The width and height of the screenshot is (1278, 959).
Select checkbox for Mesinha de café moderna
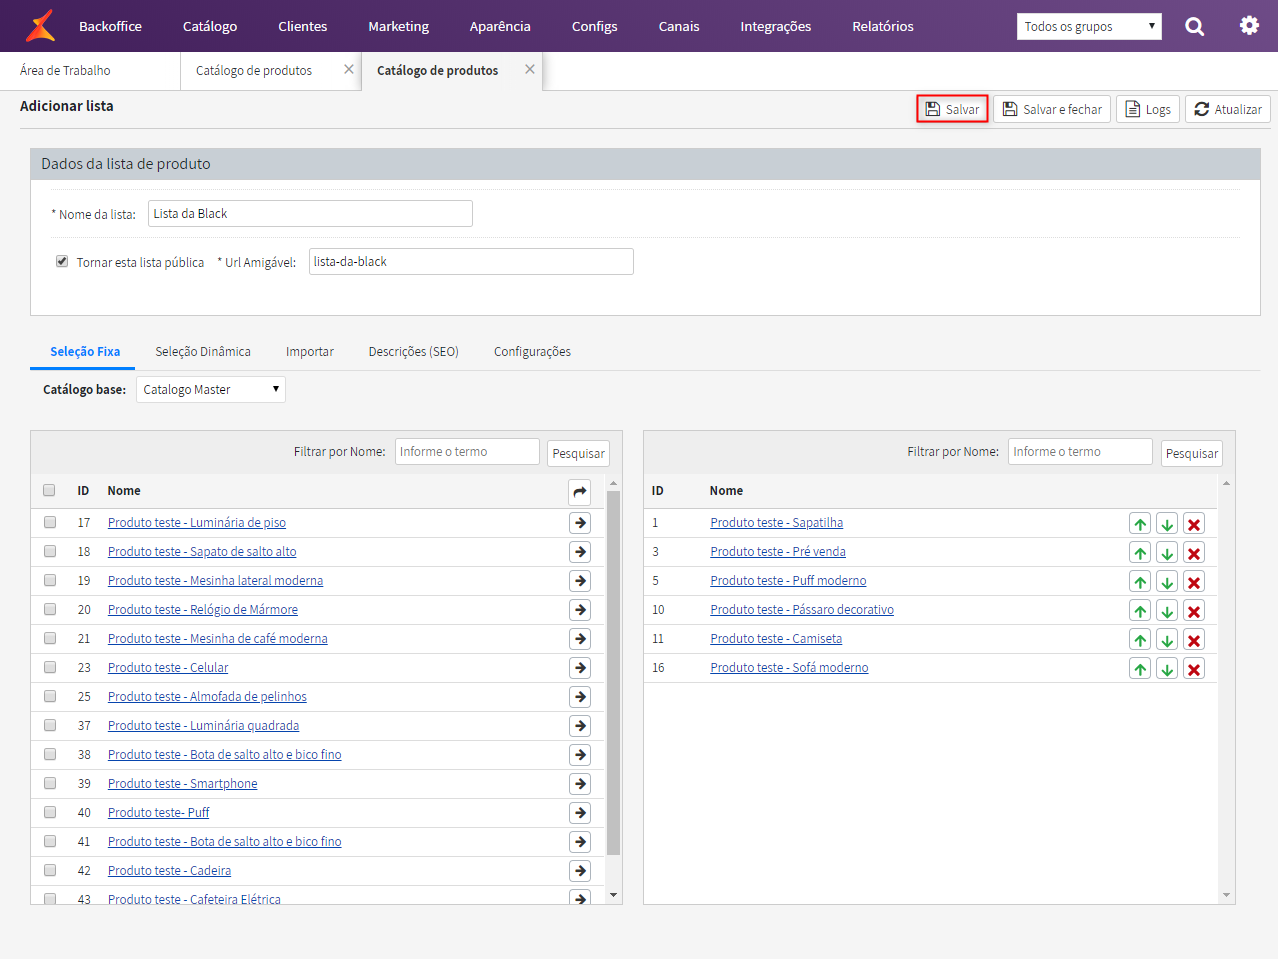coord(50,638)
